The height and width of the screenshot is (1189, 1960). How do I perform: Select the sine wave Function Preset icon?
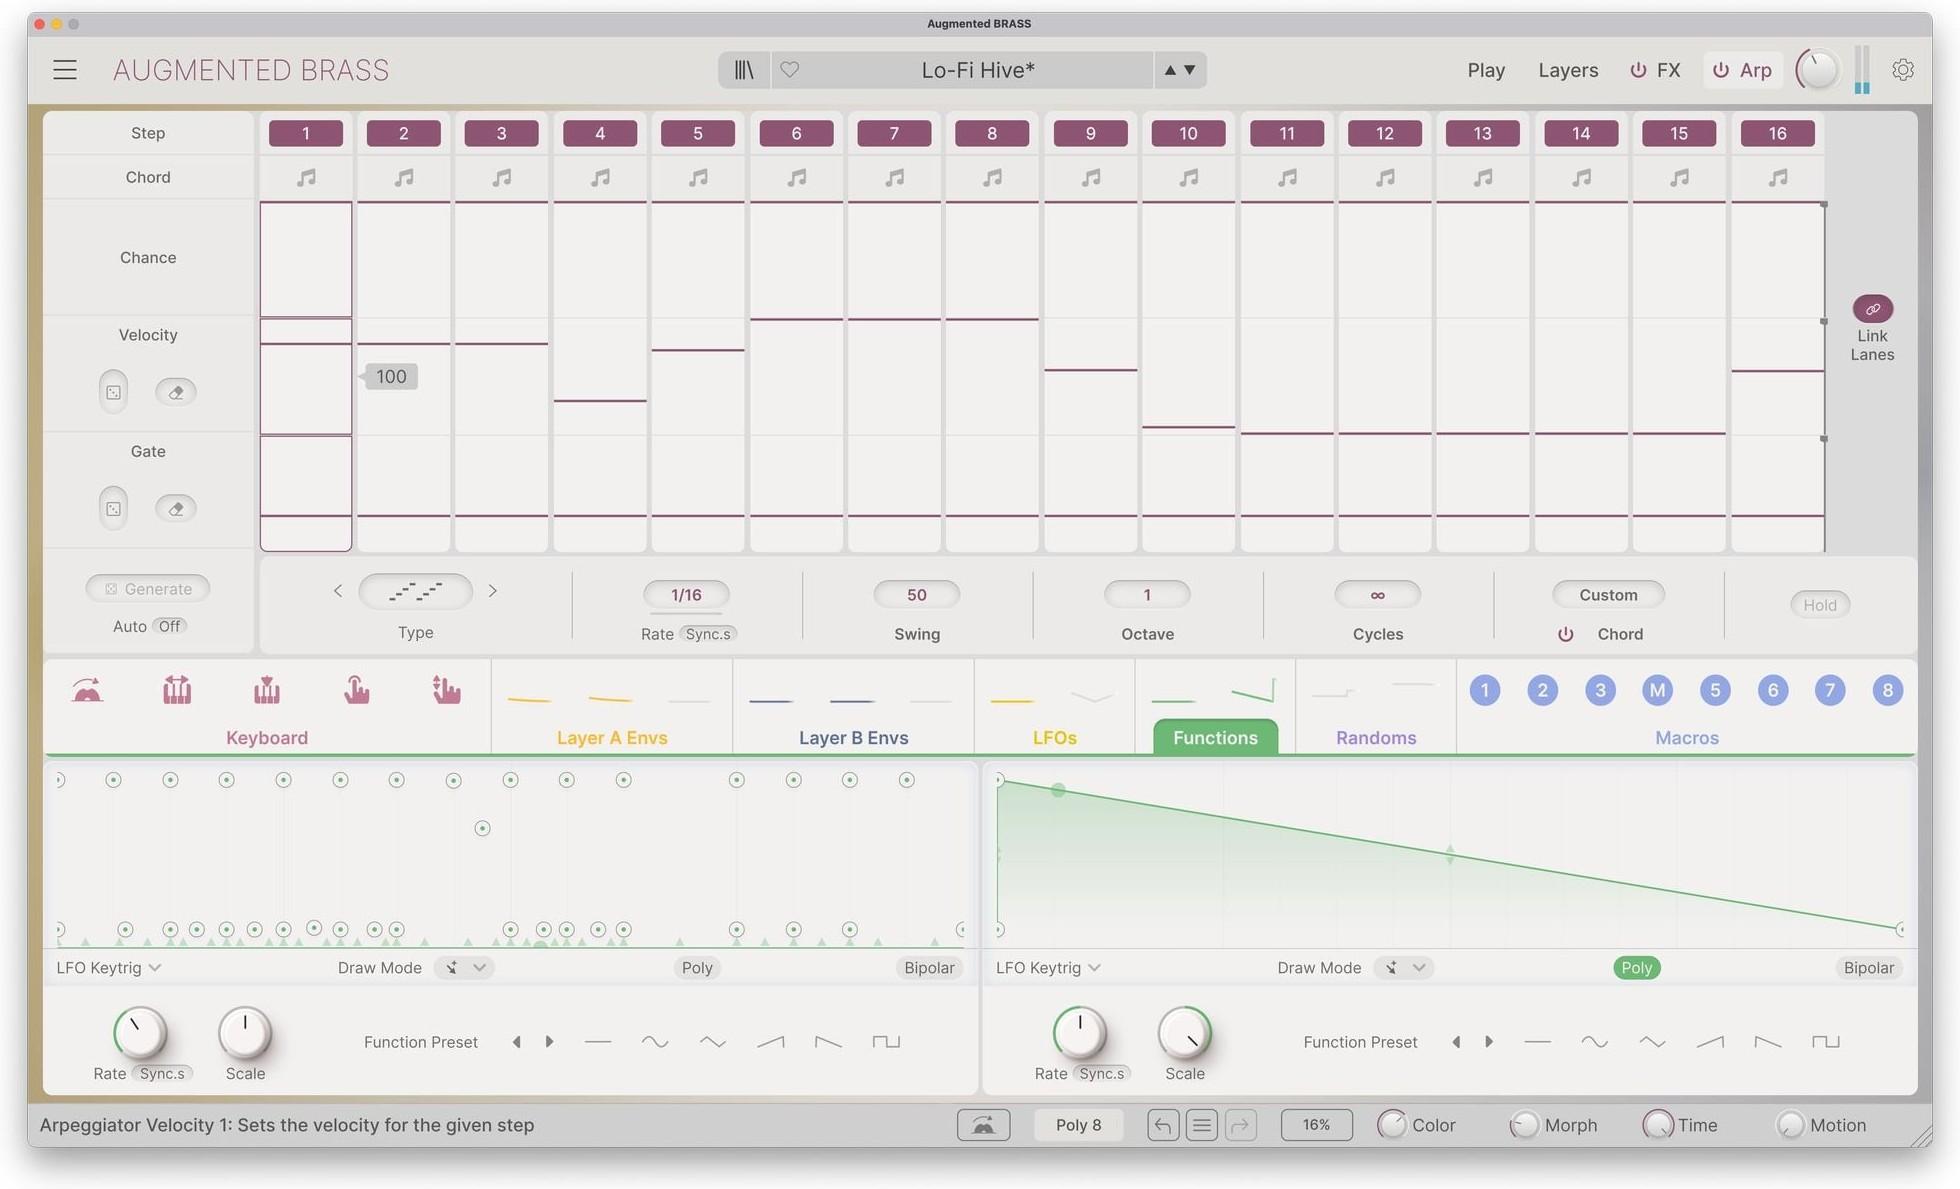655,1041
